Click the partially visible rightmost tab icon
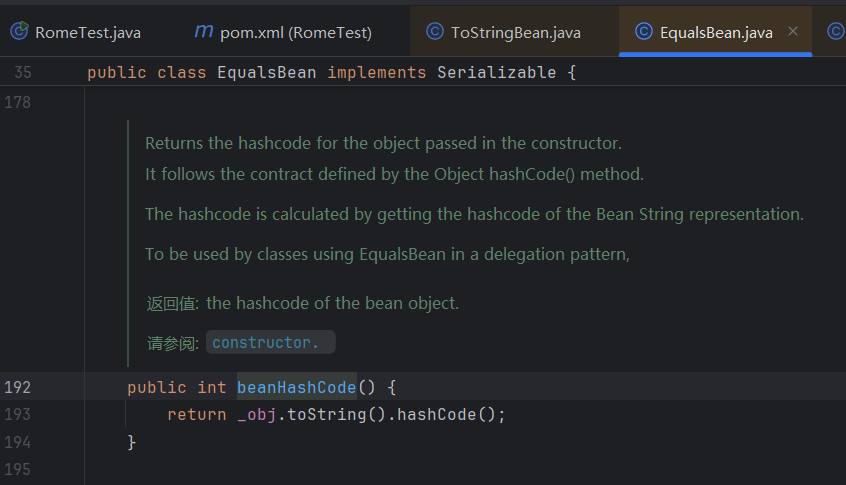846x485 pixels. [836, 32]
